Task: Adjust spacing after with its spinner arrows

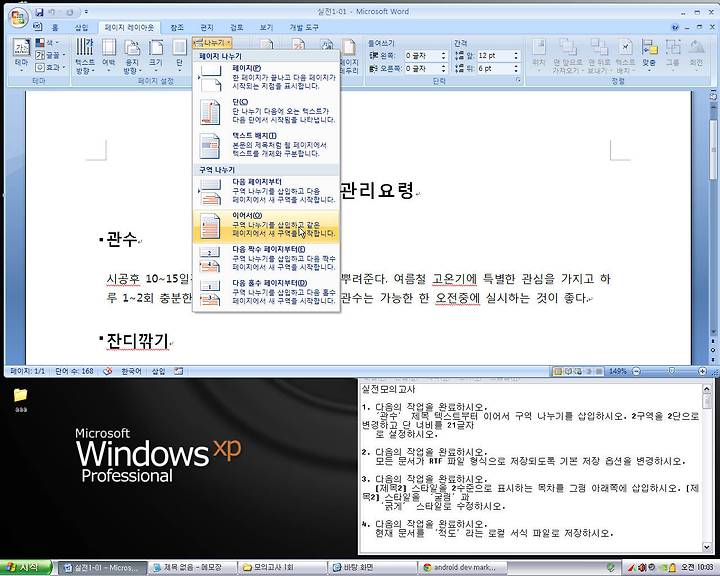Action: point(516,68)
